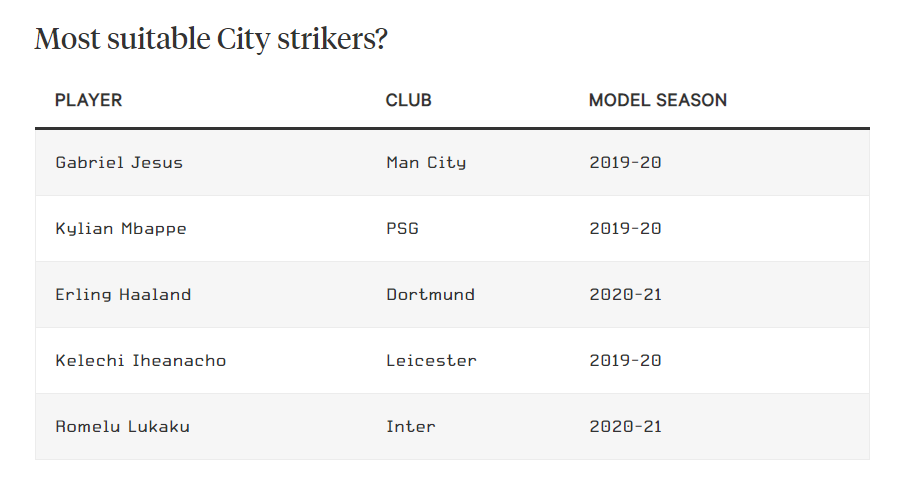
Task: Click the Leicester club cell
Action: click(431, 360)
